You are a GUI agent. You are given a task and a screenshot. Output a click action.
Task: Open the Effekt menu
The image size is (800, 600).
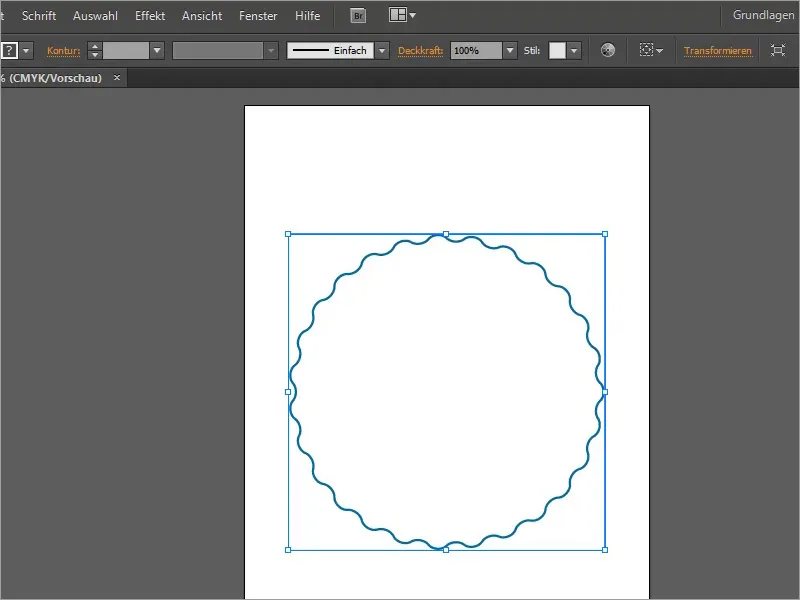150,16
